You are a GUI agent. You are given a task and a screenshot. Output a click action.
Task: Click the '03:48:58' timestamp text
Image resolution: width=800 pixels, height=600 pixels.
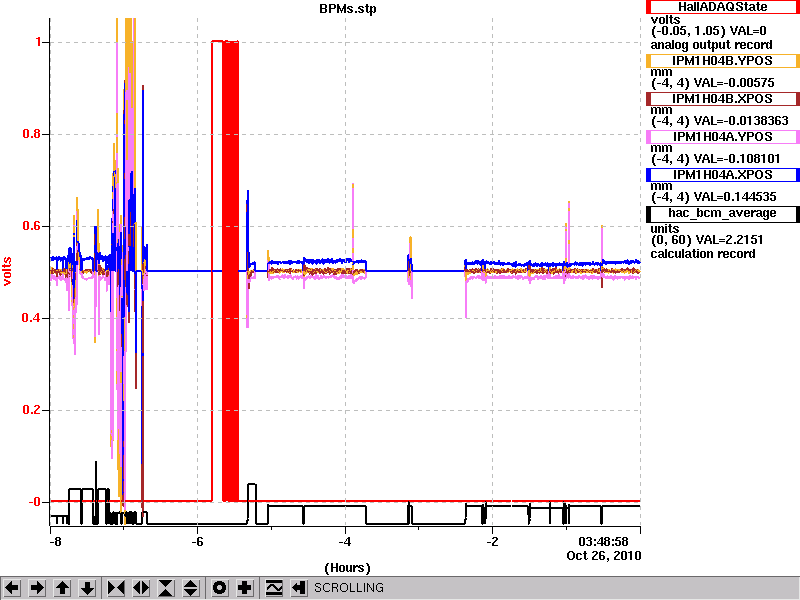[603, 542]
